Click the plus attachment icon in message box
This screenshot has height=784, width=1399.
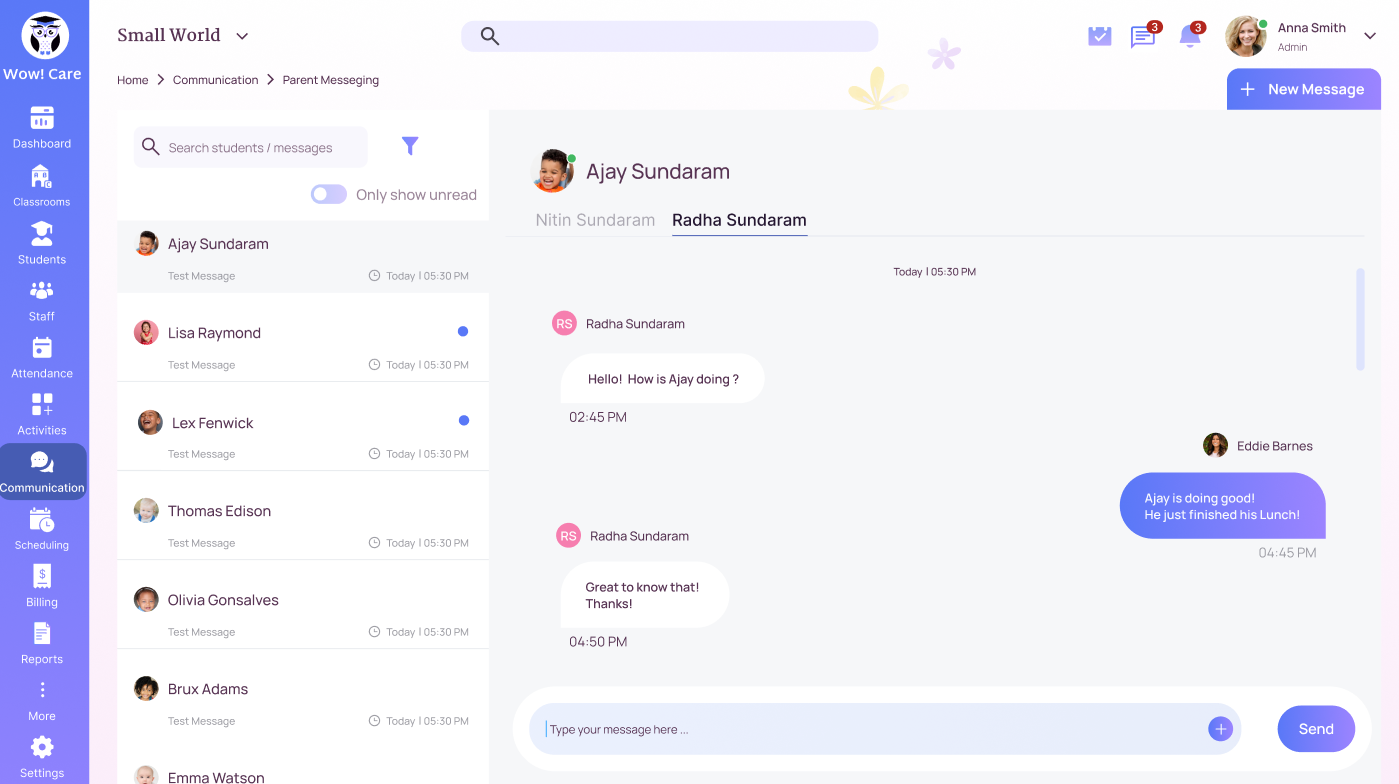[x=1220, y=729]
